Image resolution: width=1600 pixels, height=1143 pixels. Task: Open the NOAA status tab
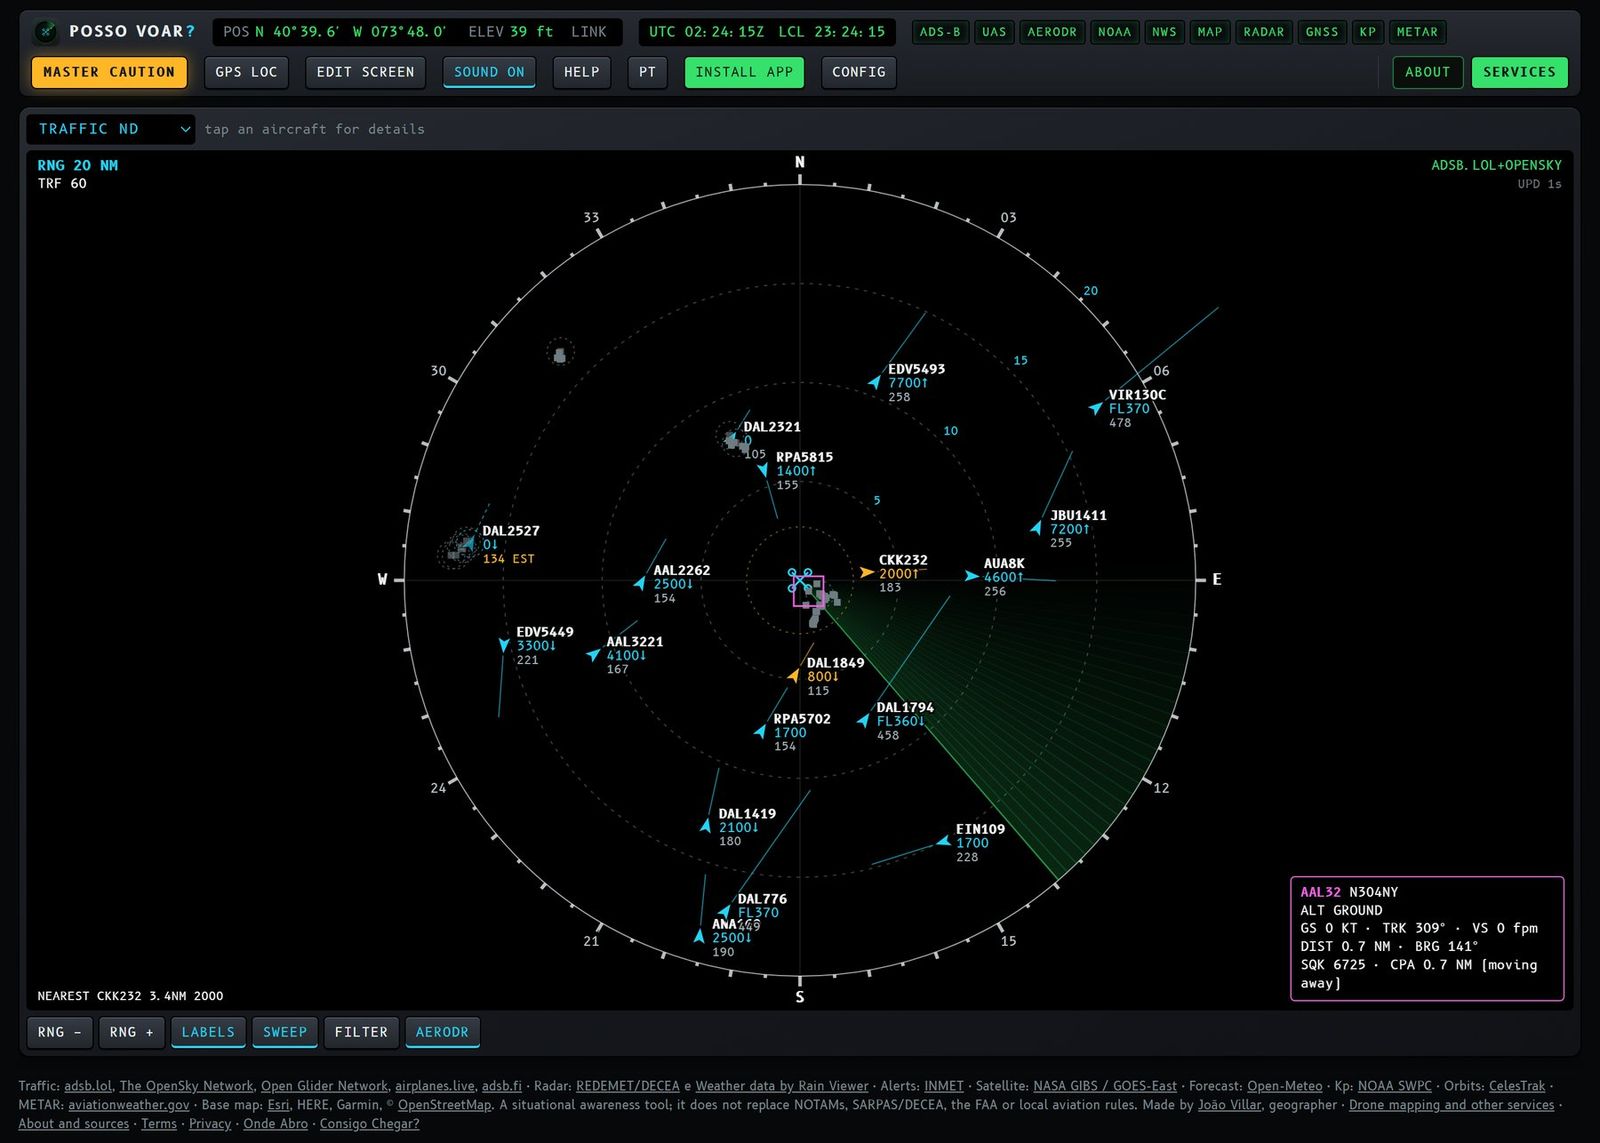click(1114, 32)
